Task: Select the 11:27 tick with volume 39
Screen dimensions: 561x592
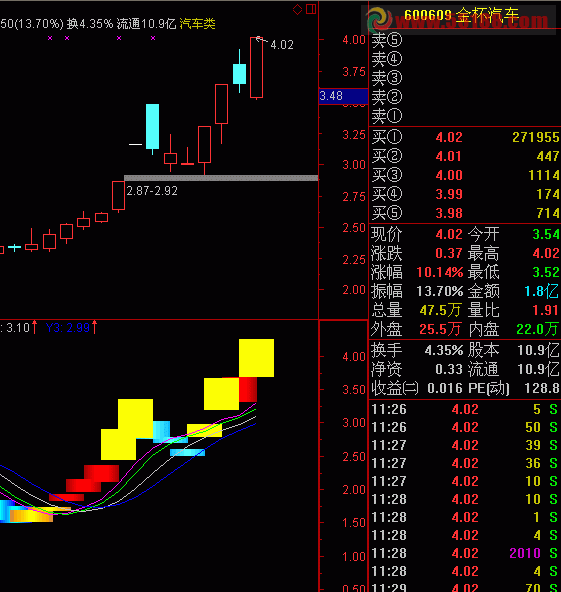Action: point(465,445)
